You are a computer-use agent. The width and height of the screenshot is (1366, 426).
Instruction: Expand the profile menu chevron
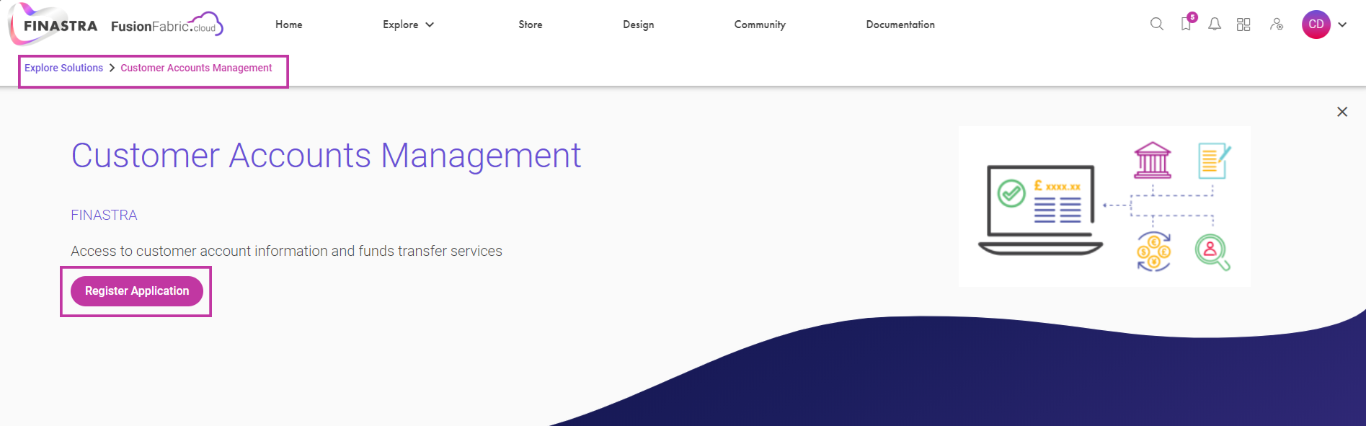1342,25
